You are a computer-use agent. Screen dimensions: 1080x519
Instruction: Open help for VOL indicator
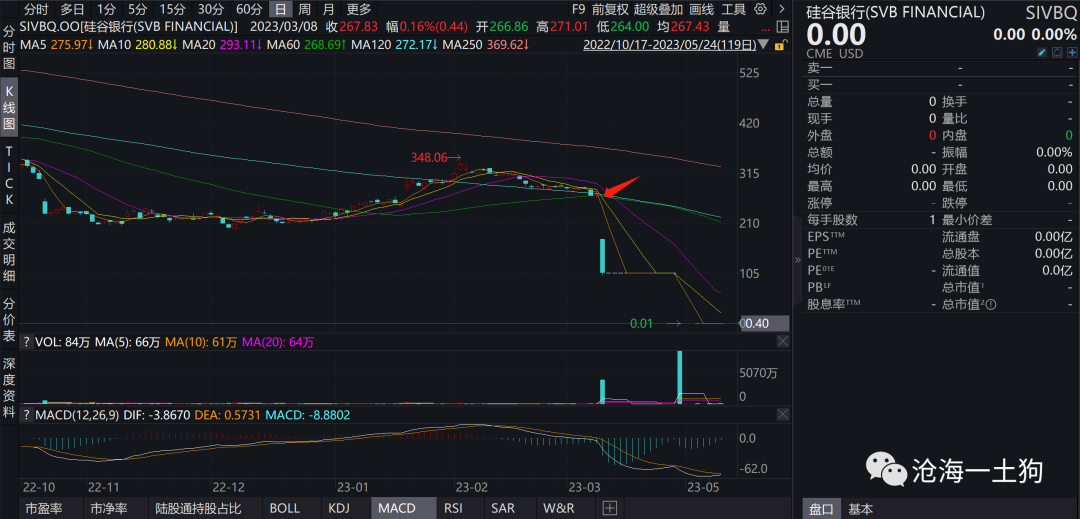(26, 341)
